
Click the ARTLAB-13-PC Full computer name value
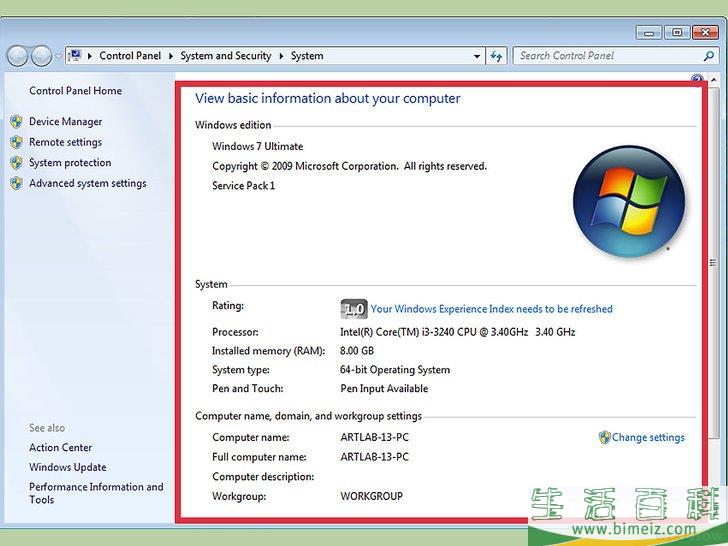click(x=375, y=457)
